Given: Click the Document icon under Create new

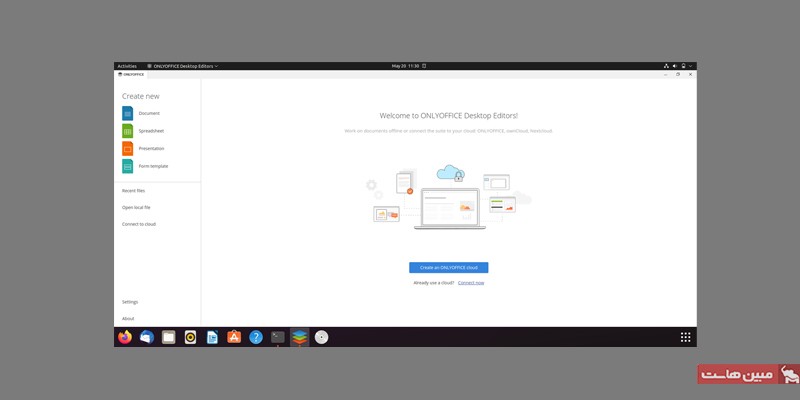Looking at the screenshot, I should pyautogui.click(x=127, y=113).
